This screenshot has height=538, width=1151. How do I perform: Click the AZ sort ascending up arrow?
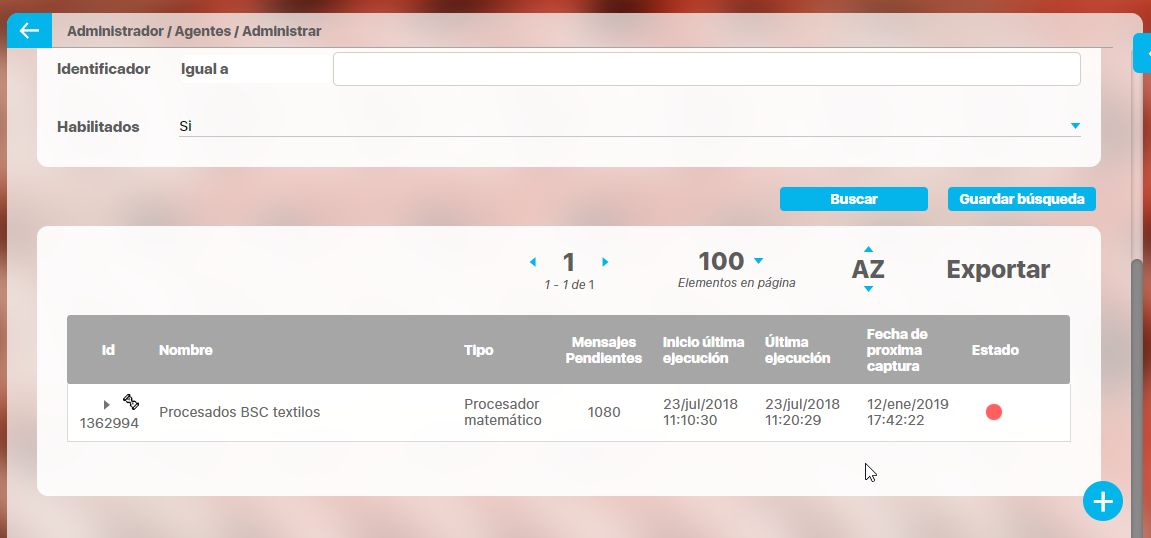pos(868,249)
